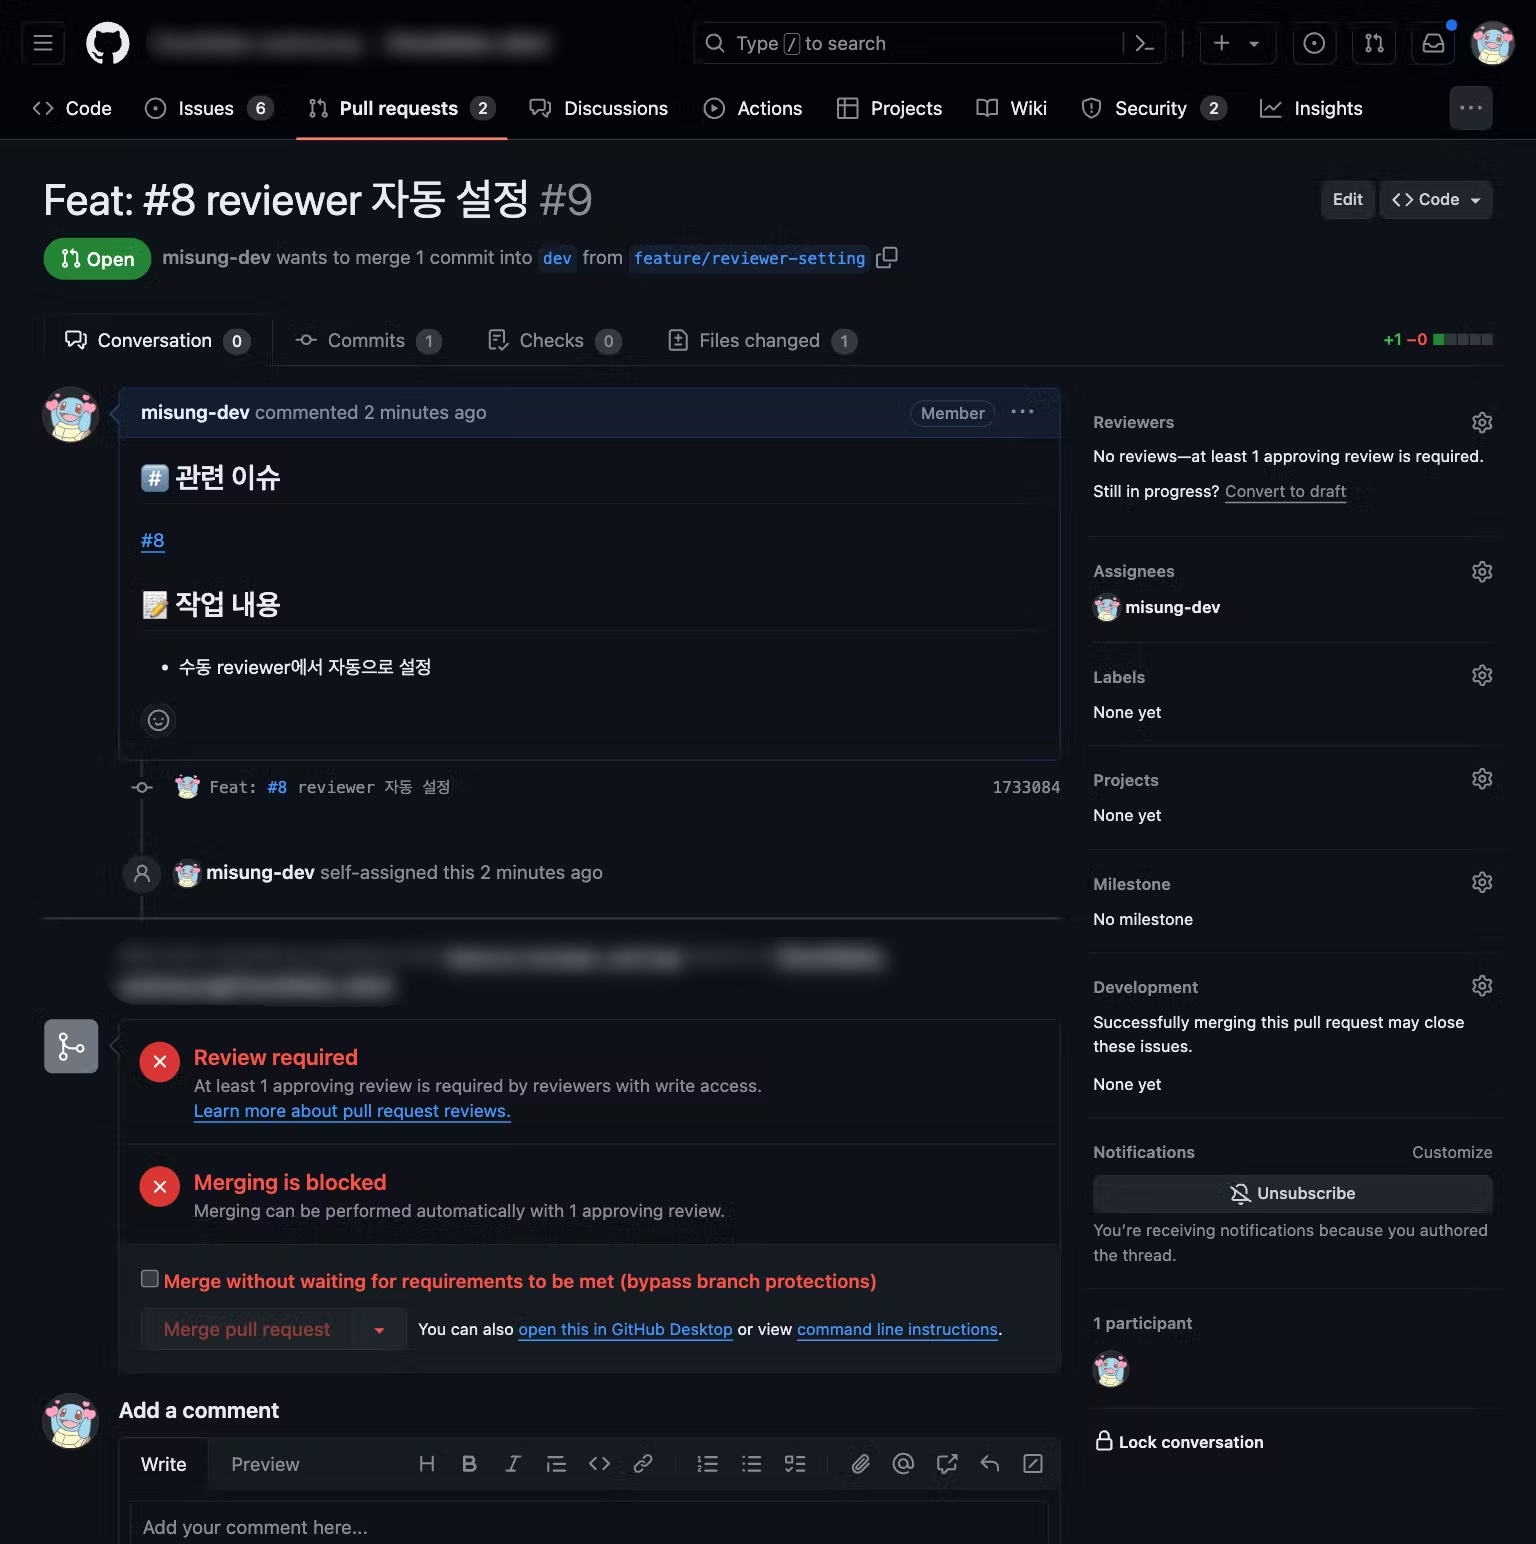Lock conversation on this pull request
The width and height of the screenshot is (1536, 1544).
coord(1180,1442)
